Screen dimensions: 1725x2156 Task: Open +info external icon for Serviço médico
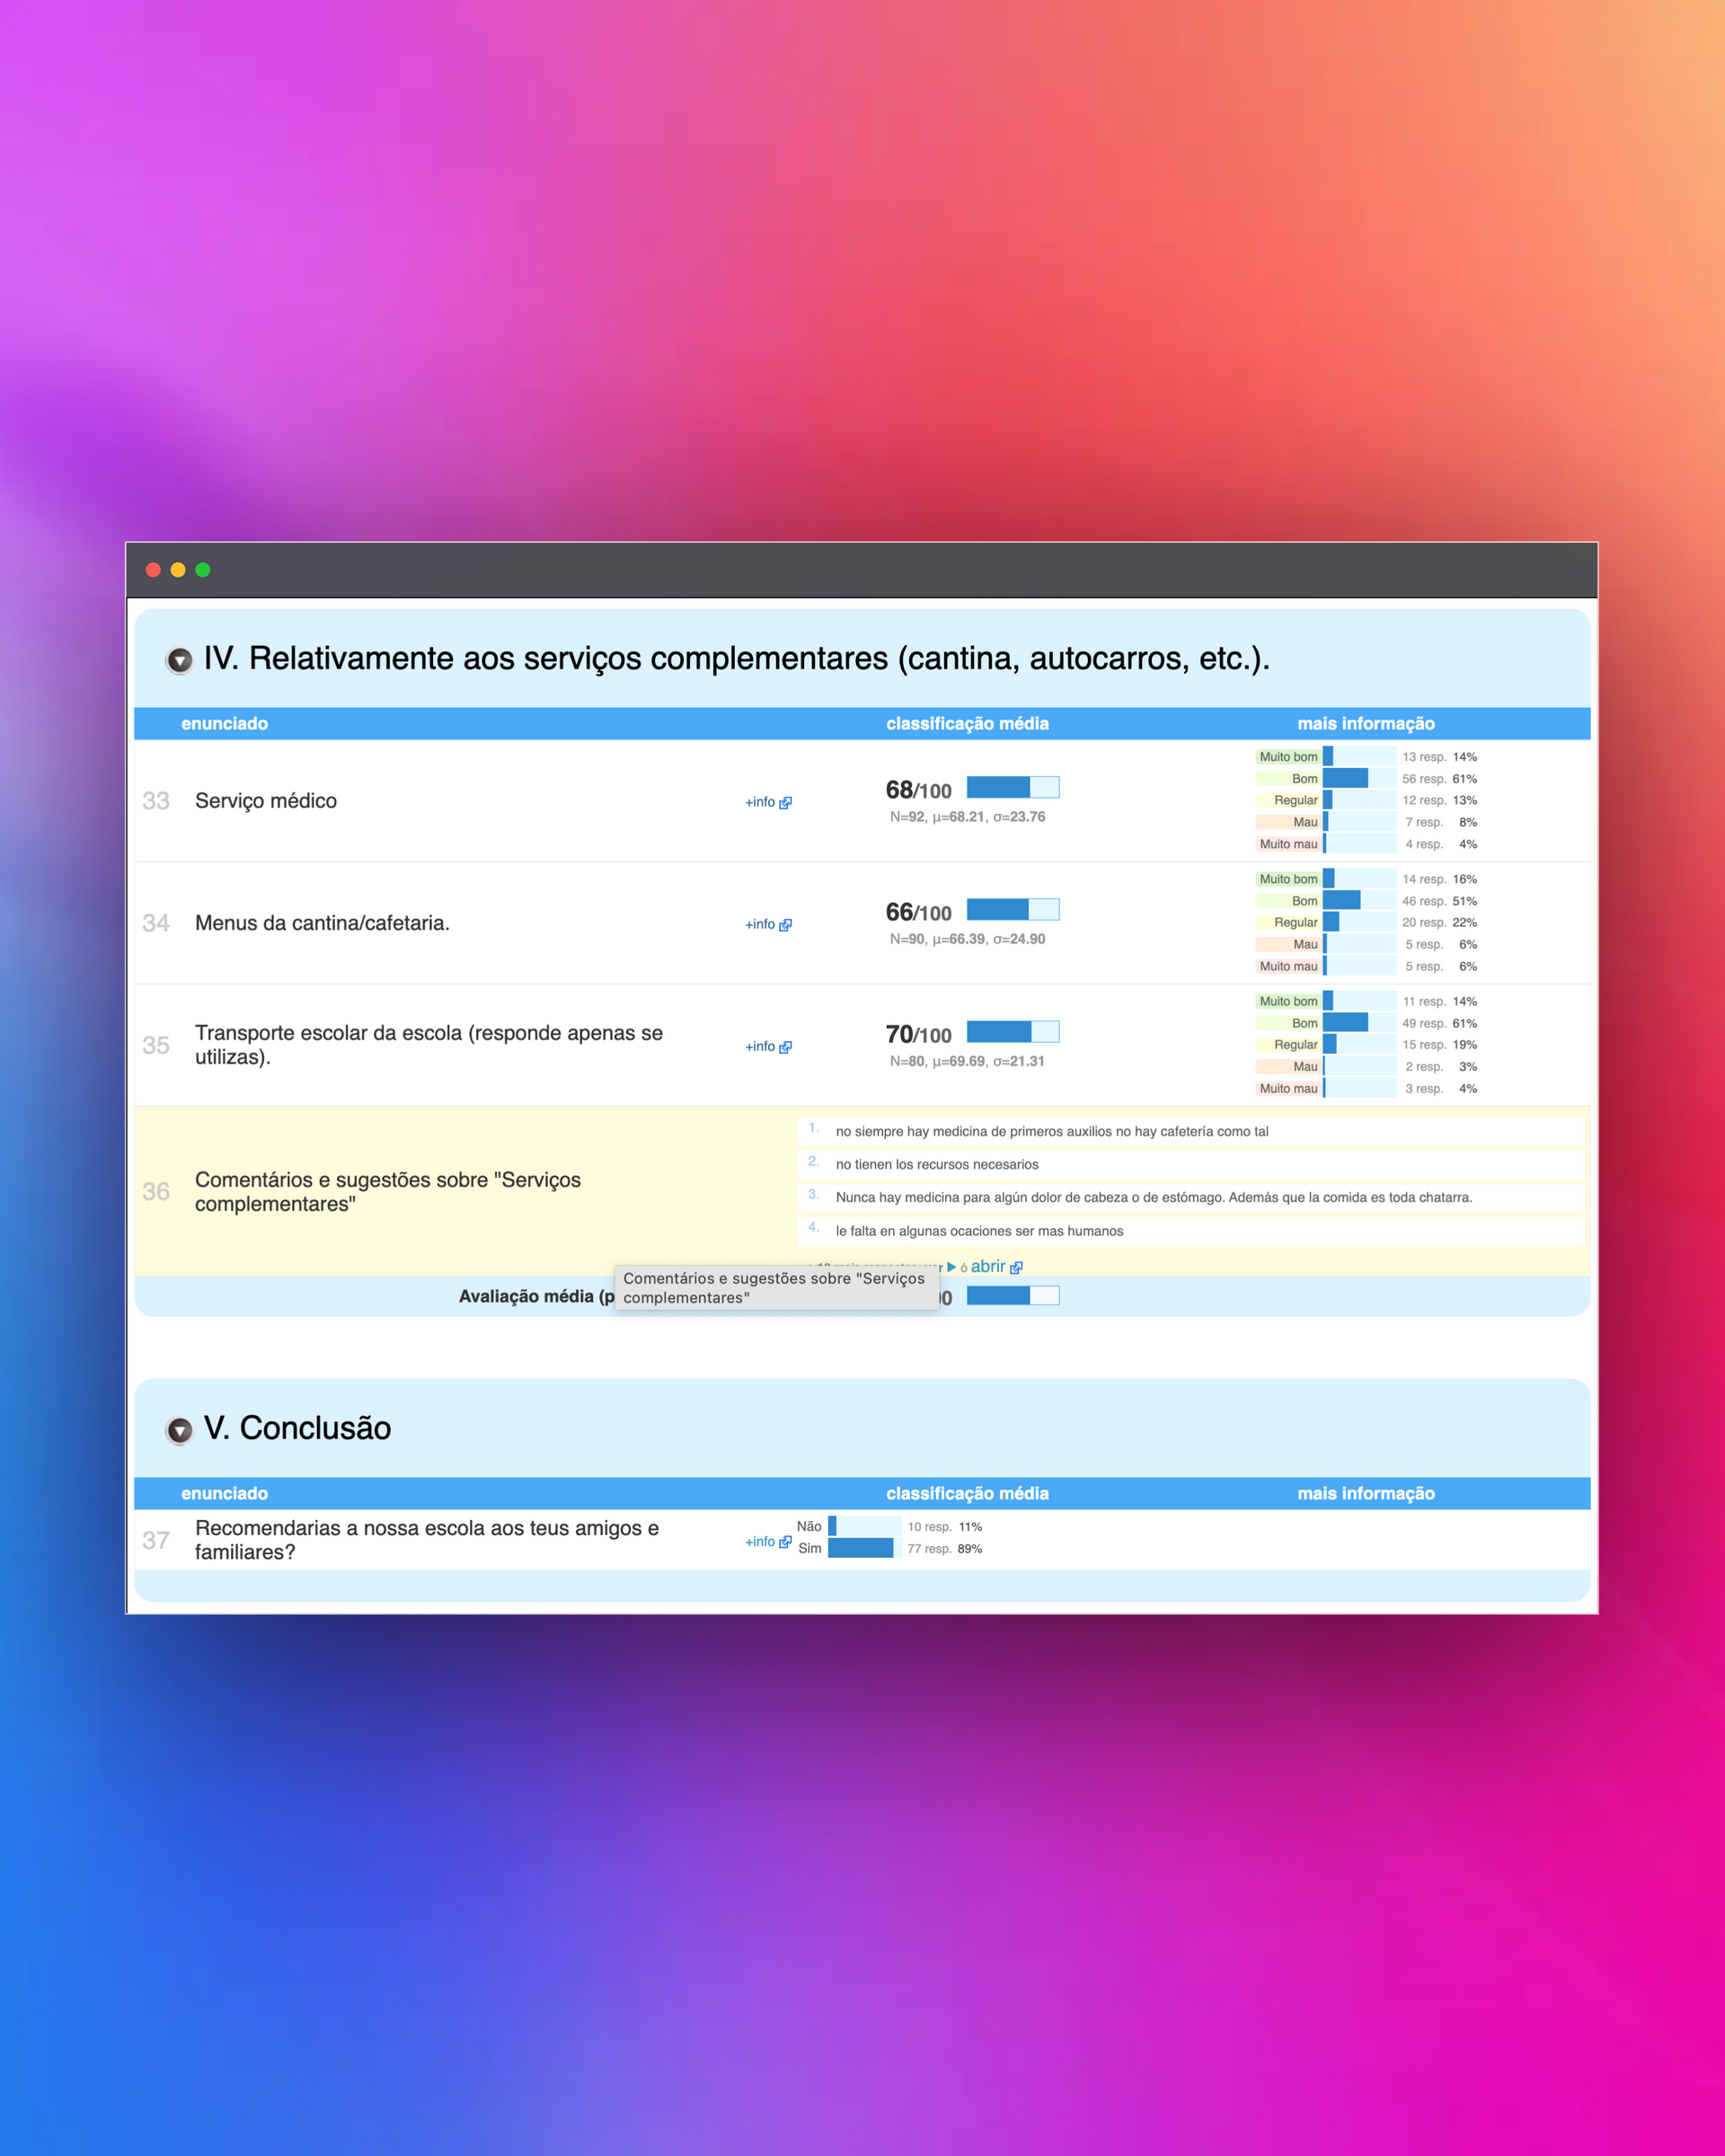coord(785,802)
